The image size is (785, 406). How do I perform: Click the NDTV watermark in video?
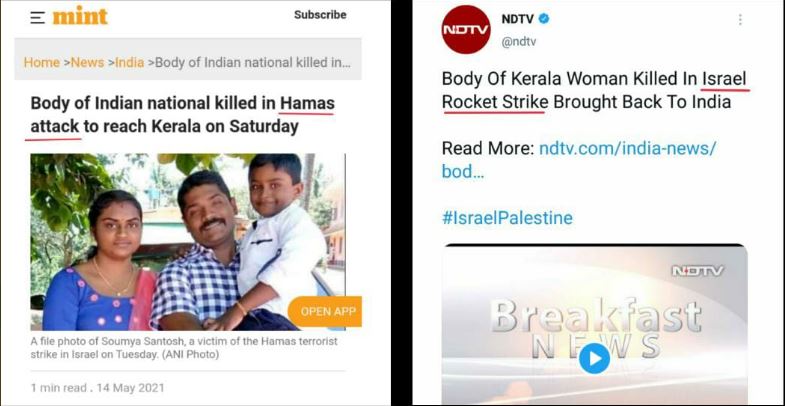[x=697, y=271]
